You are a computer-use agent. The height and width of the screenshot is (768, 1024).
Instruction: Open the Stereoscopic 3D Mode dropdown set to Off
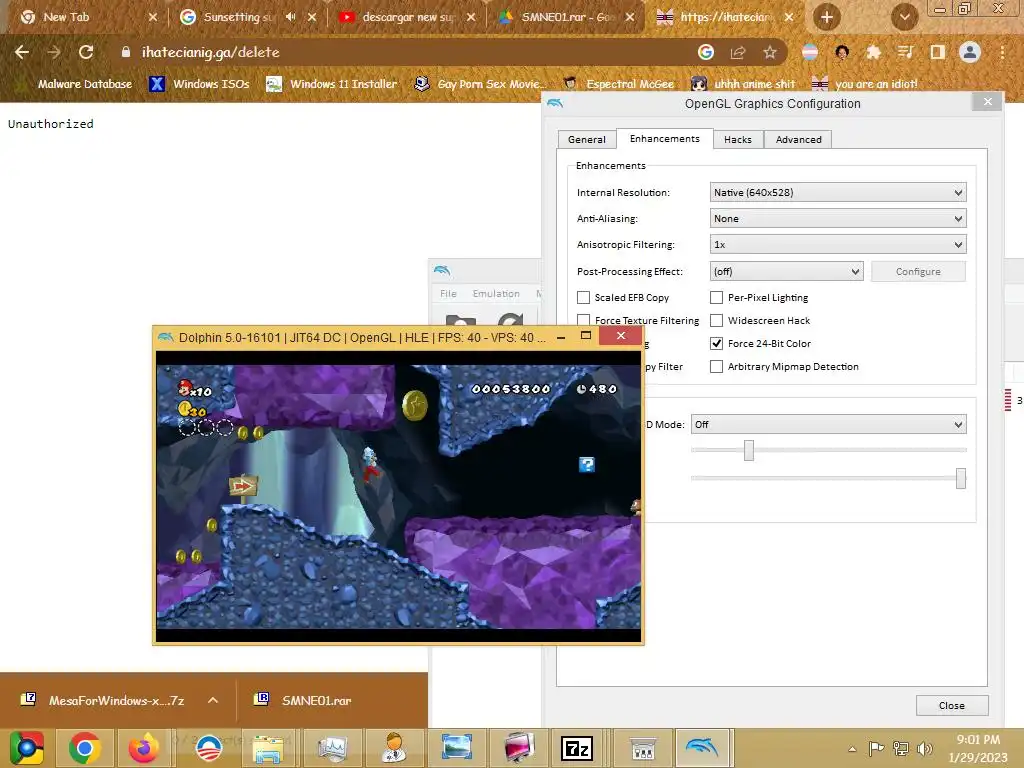click(x=828, y=424)
